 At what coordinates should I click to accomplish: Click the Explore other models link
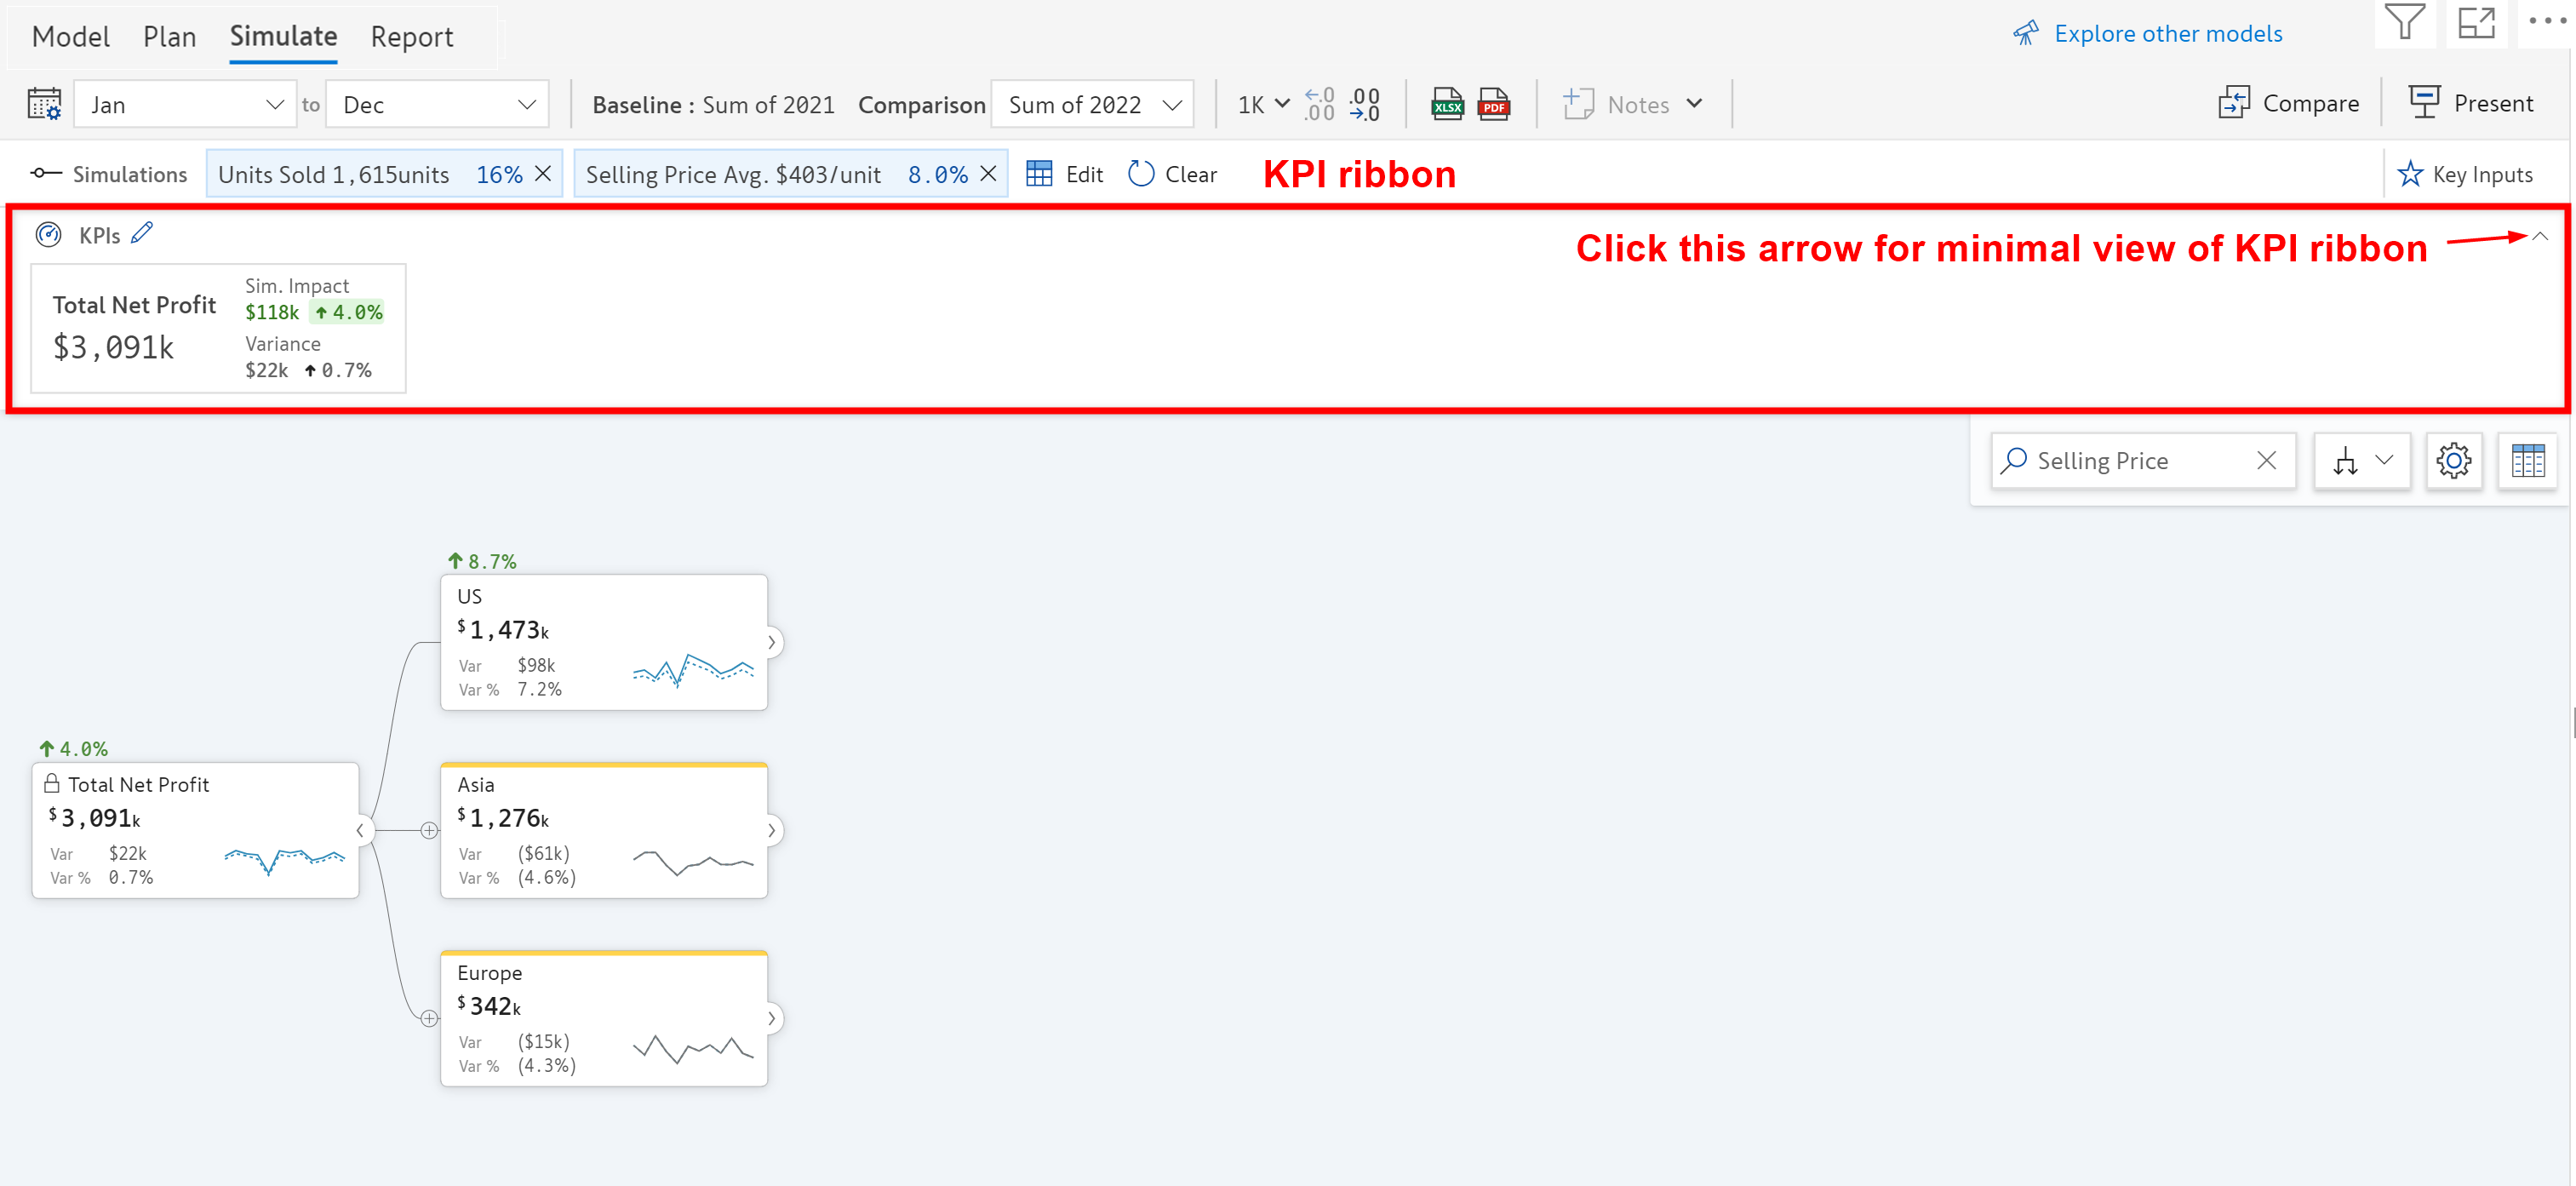[x=2167, y=34]
